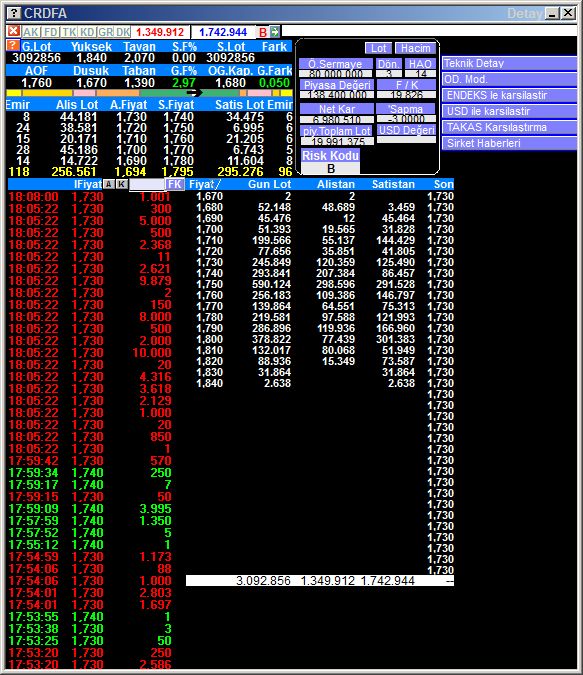Image resolution: width=583 pixels, height=675 pixels.
Task: Click the DK toolbar button
Action: click(x=123, y=32)
